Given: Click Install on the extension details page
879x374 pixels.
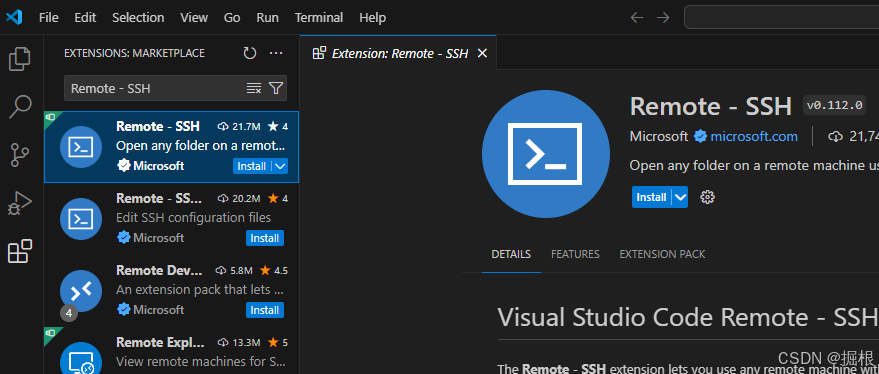Looking at the screenshot, I should pyautogui.click(x=651, y=197).
